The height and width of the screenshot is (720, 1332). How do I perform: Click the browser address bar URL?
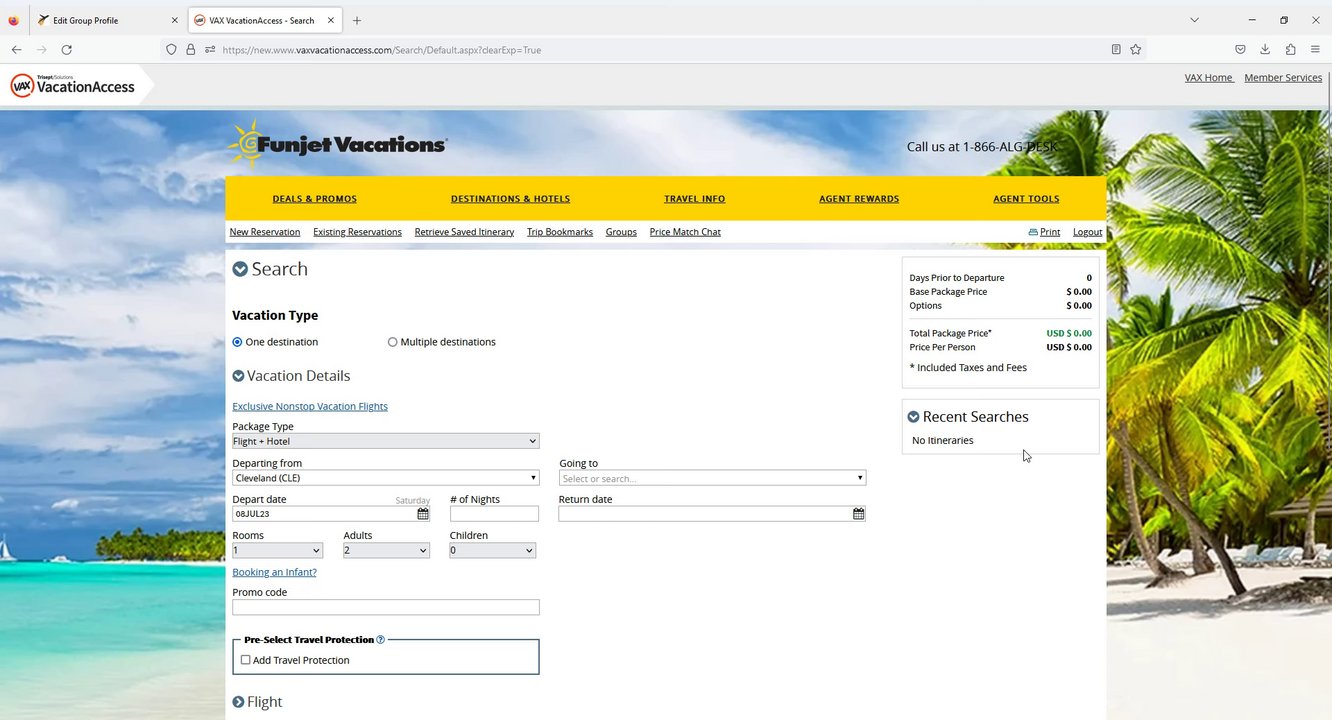[381, 50]
